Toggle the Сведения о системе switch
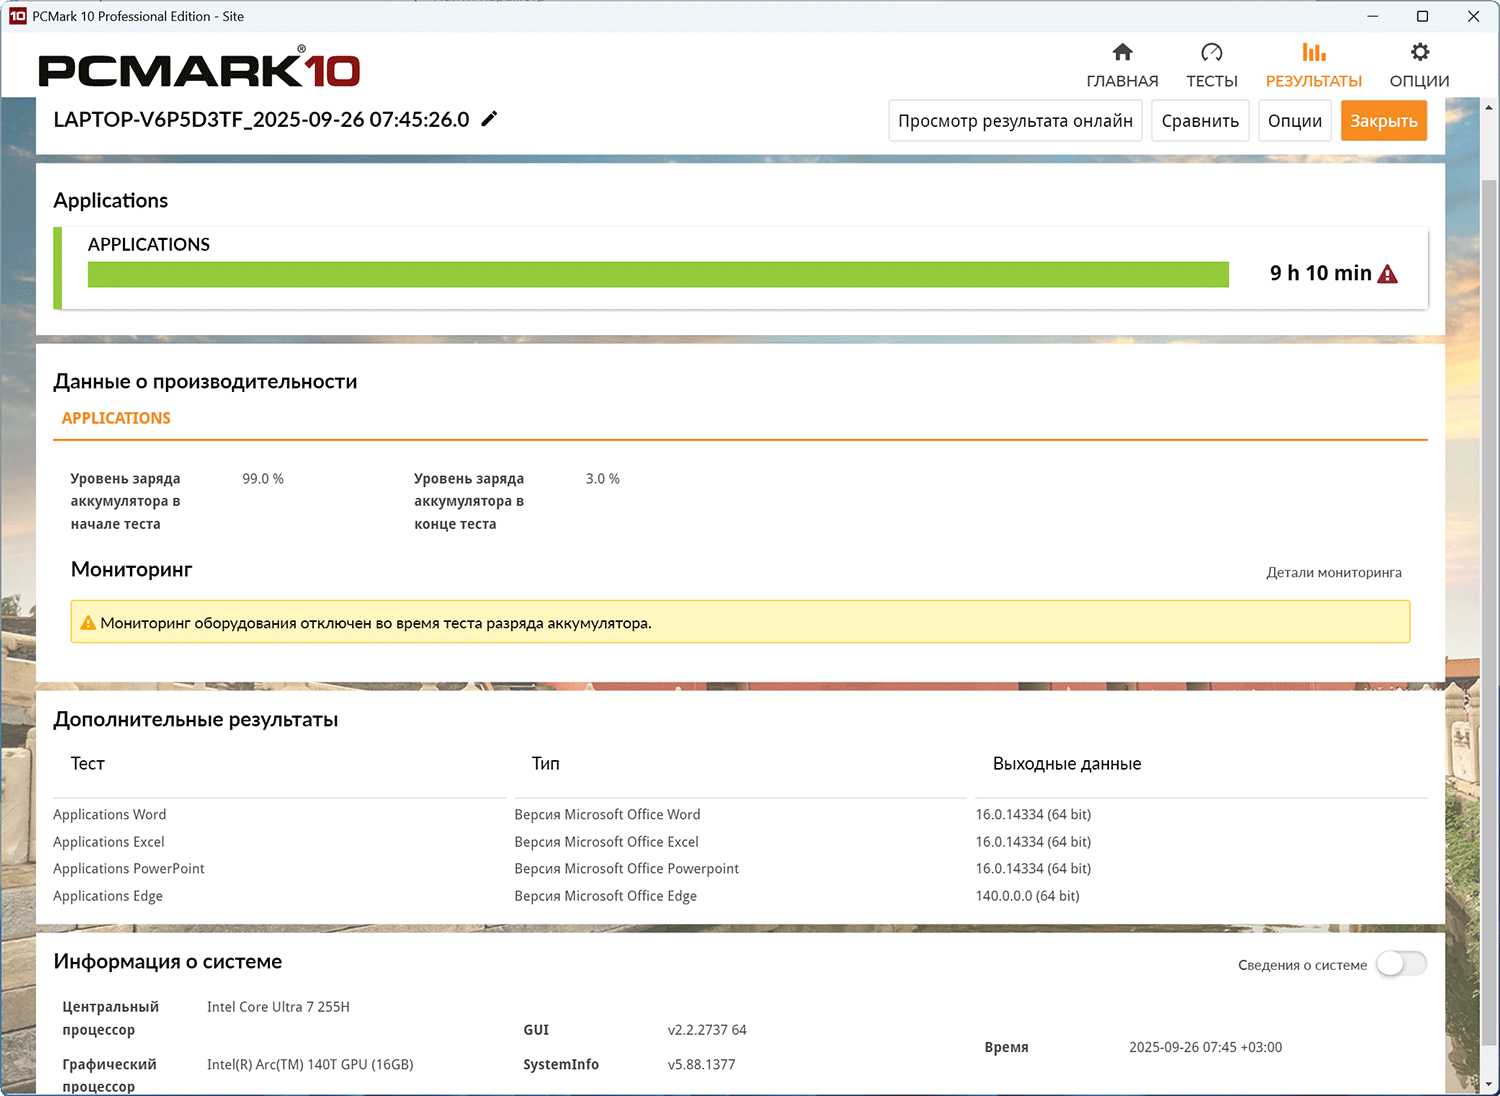Screen dimensions: 1500x1096 1401,964
